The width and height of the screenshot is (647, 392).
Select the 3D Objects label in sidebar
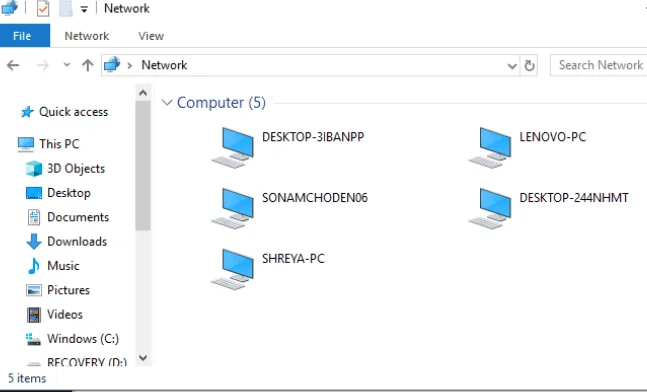tap(76, 169)
